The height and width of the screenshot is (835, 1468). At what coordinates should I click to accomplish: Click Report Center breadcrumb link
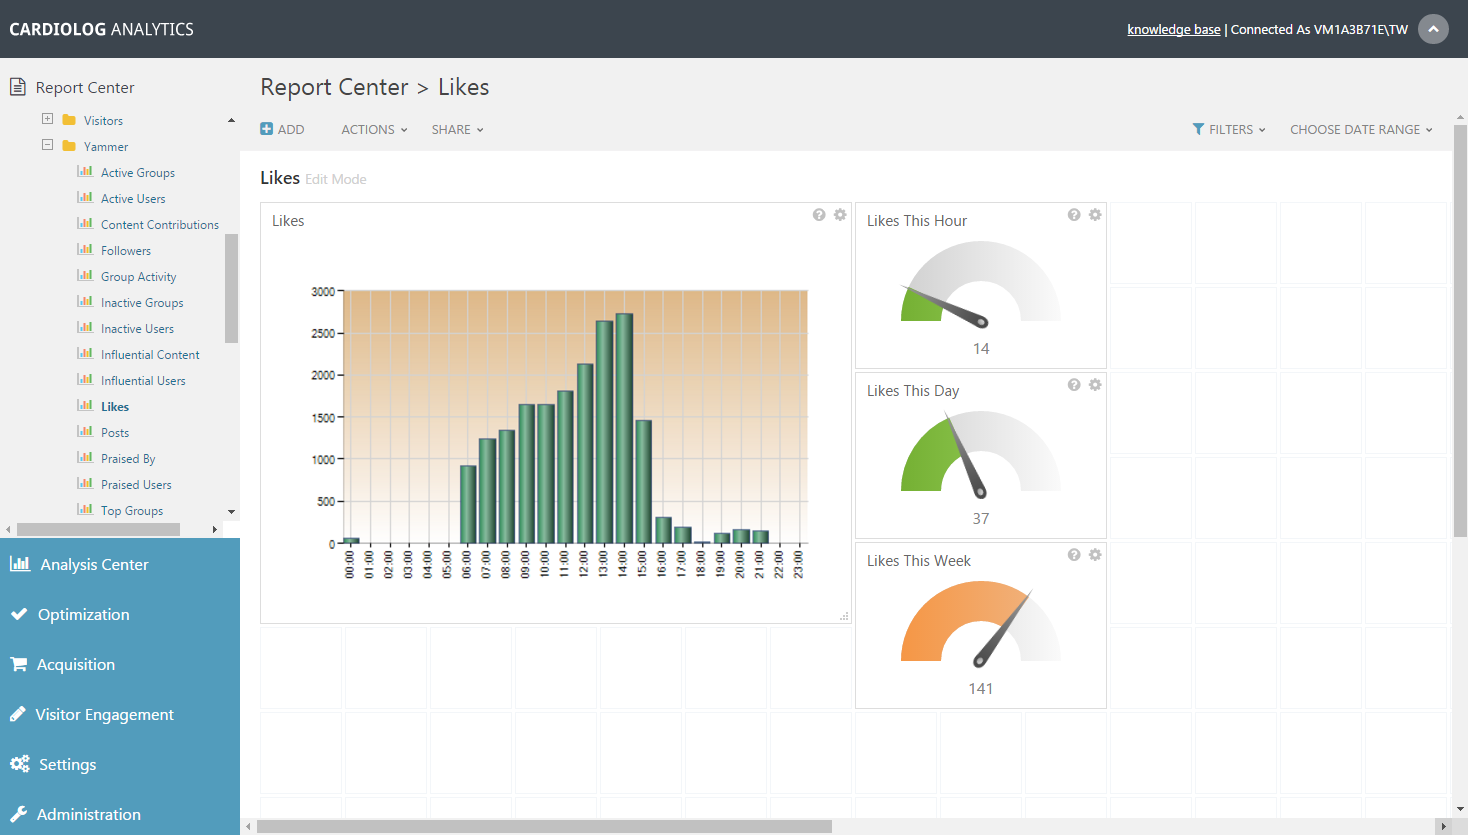[x=334, y=87]
